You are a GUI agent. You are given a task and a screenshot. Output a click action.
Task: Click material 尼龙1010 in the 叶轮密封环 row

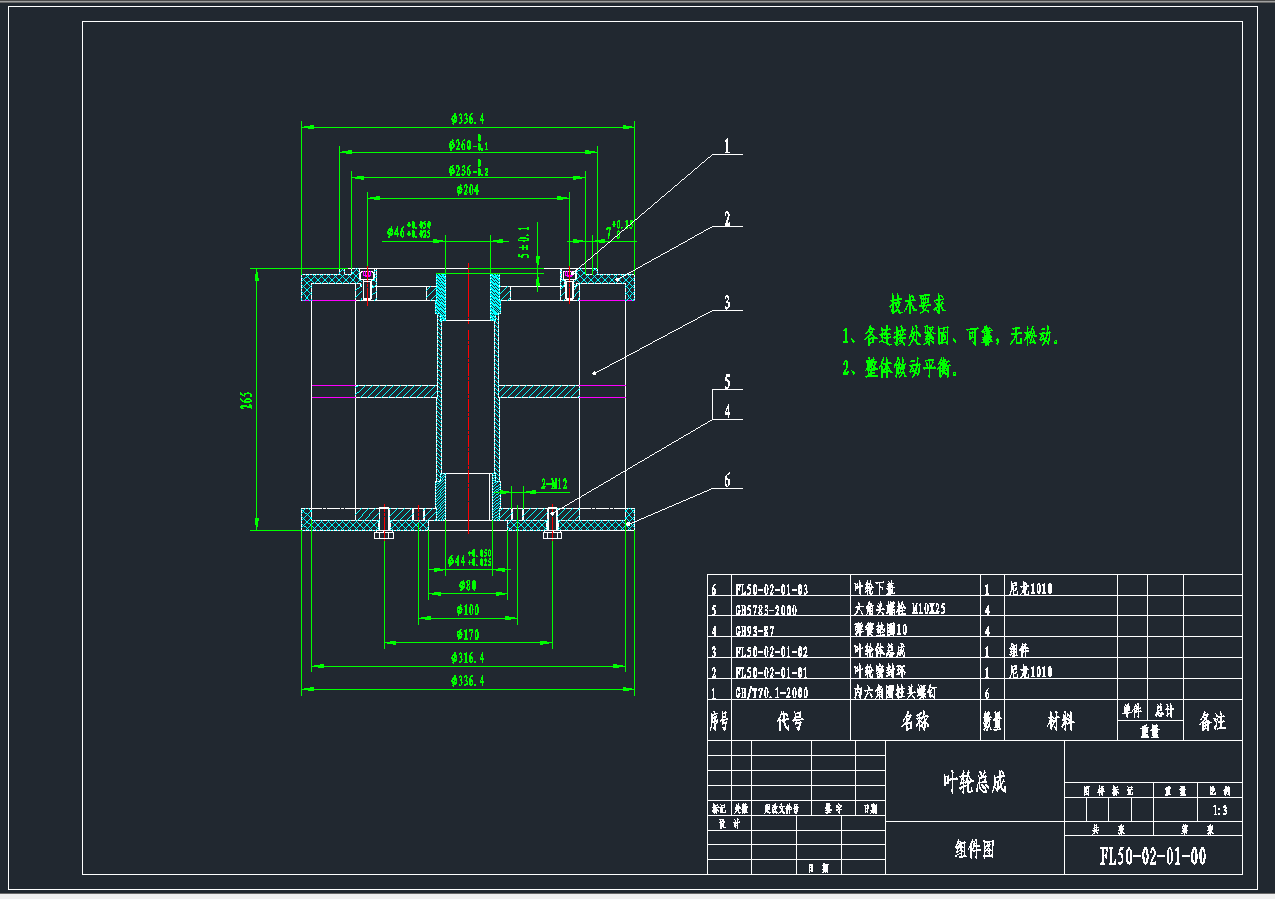point(1031,672)
